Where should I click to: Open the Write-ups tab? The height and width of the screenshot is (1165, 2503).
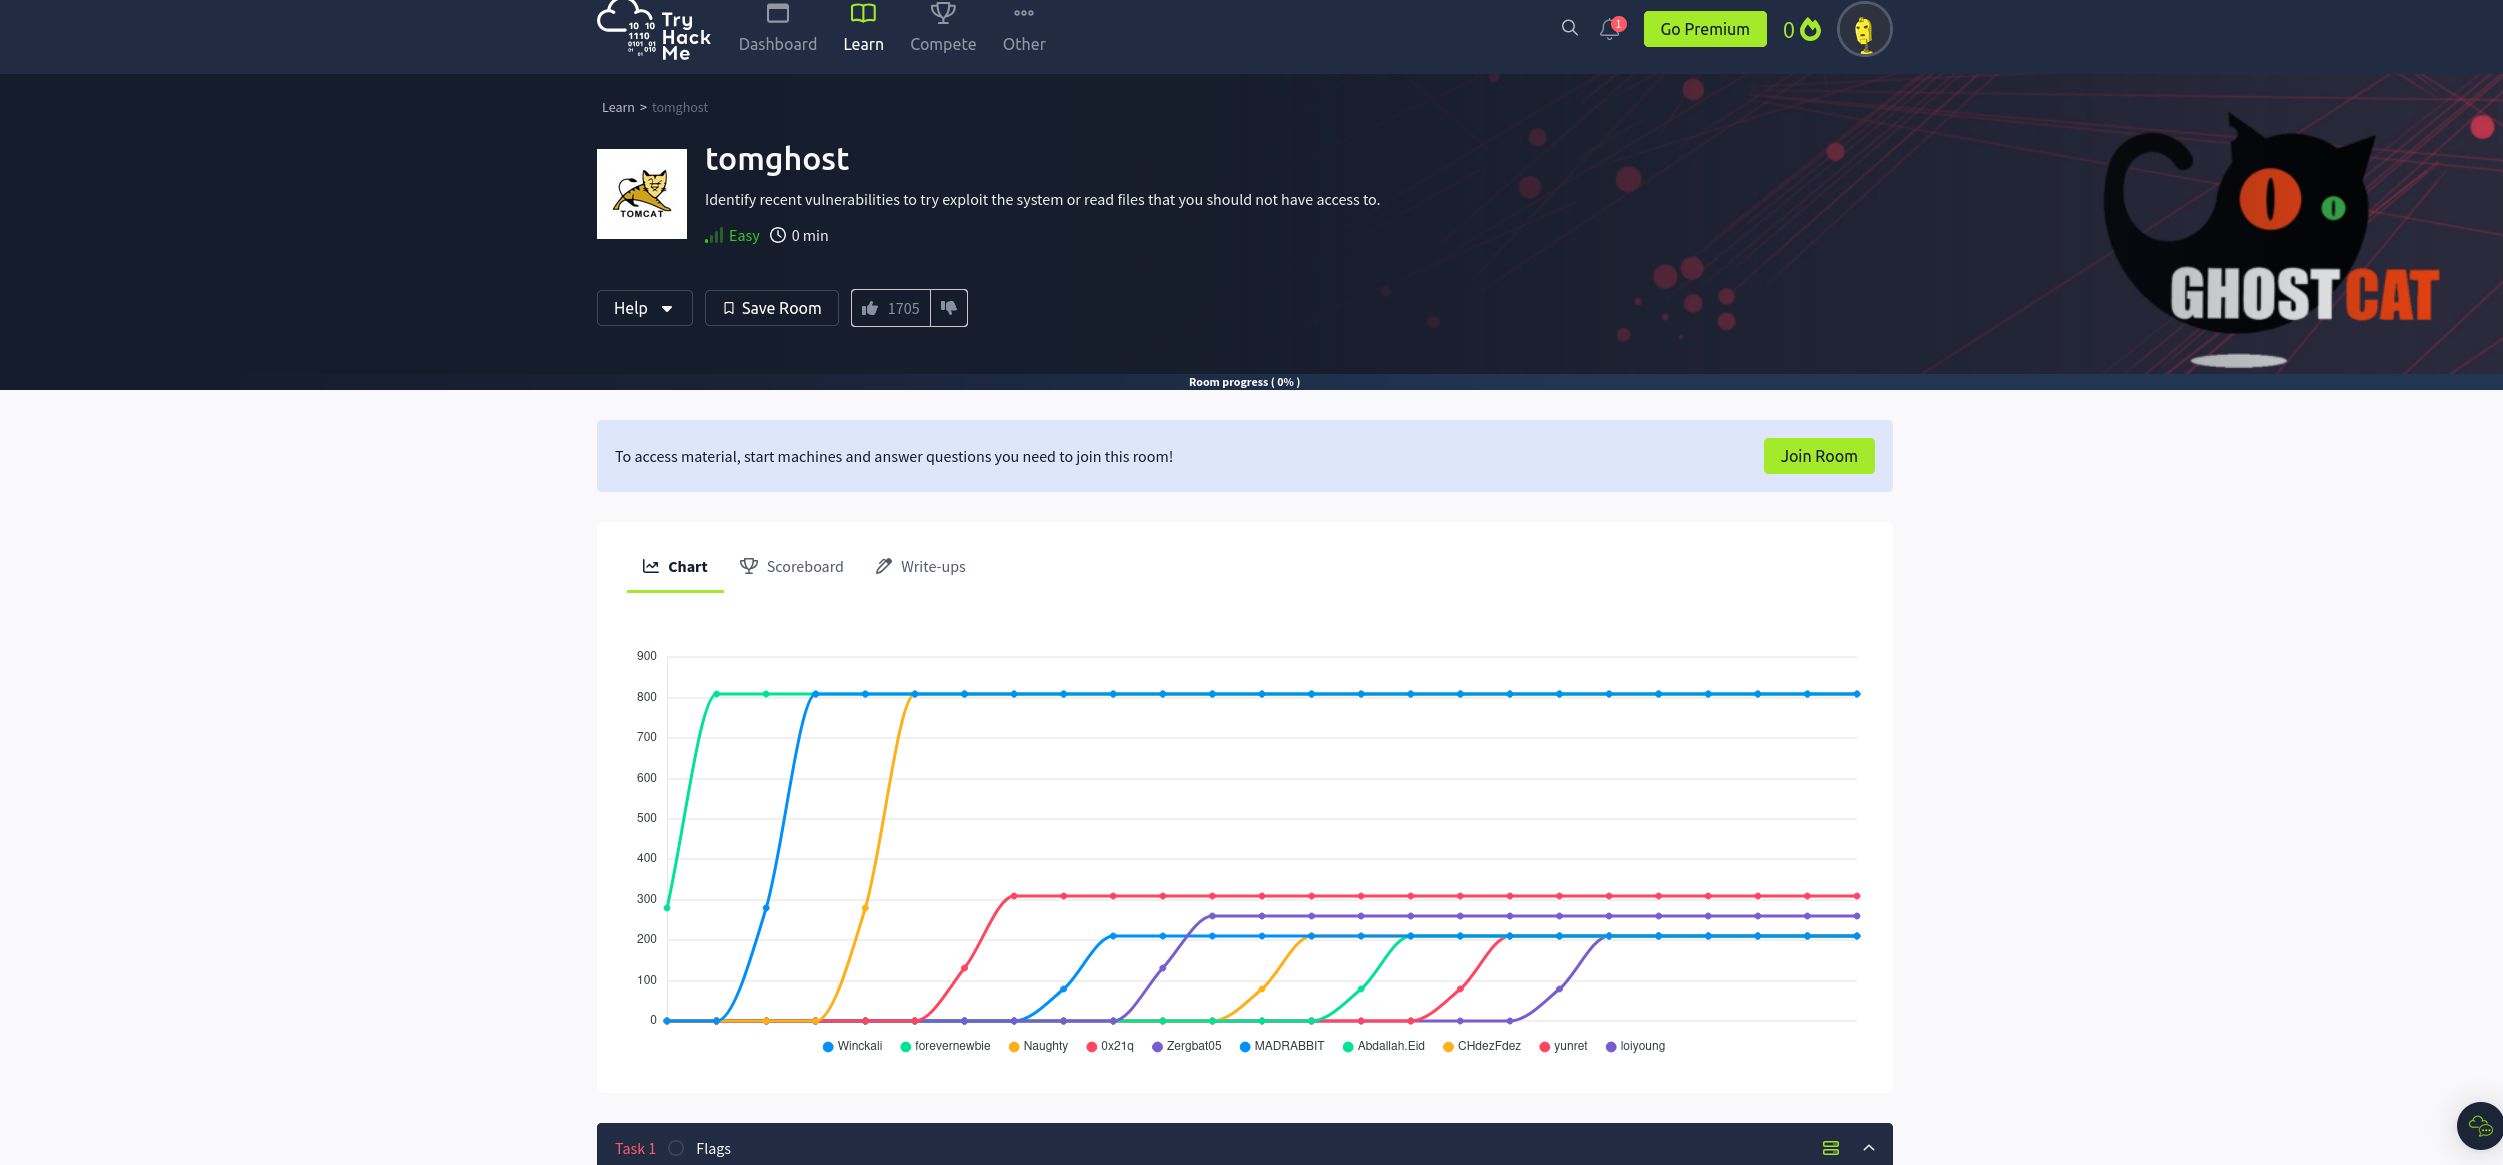click(x=920, y=566)
